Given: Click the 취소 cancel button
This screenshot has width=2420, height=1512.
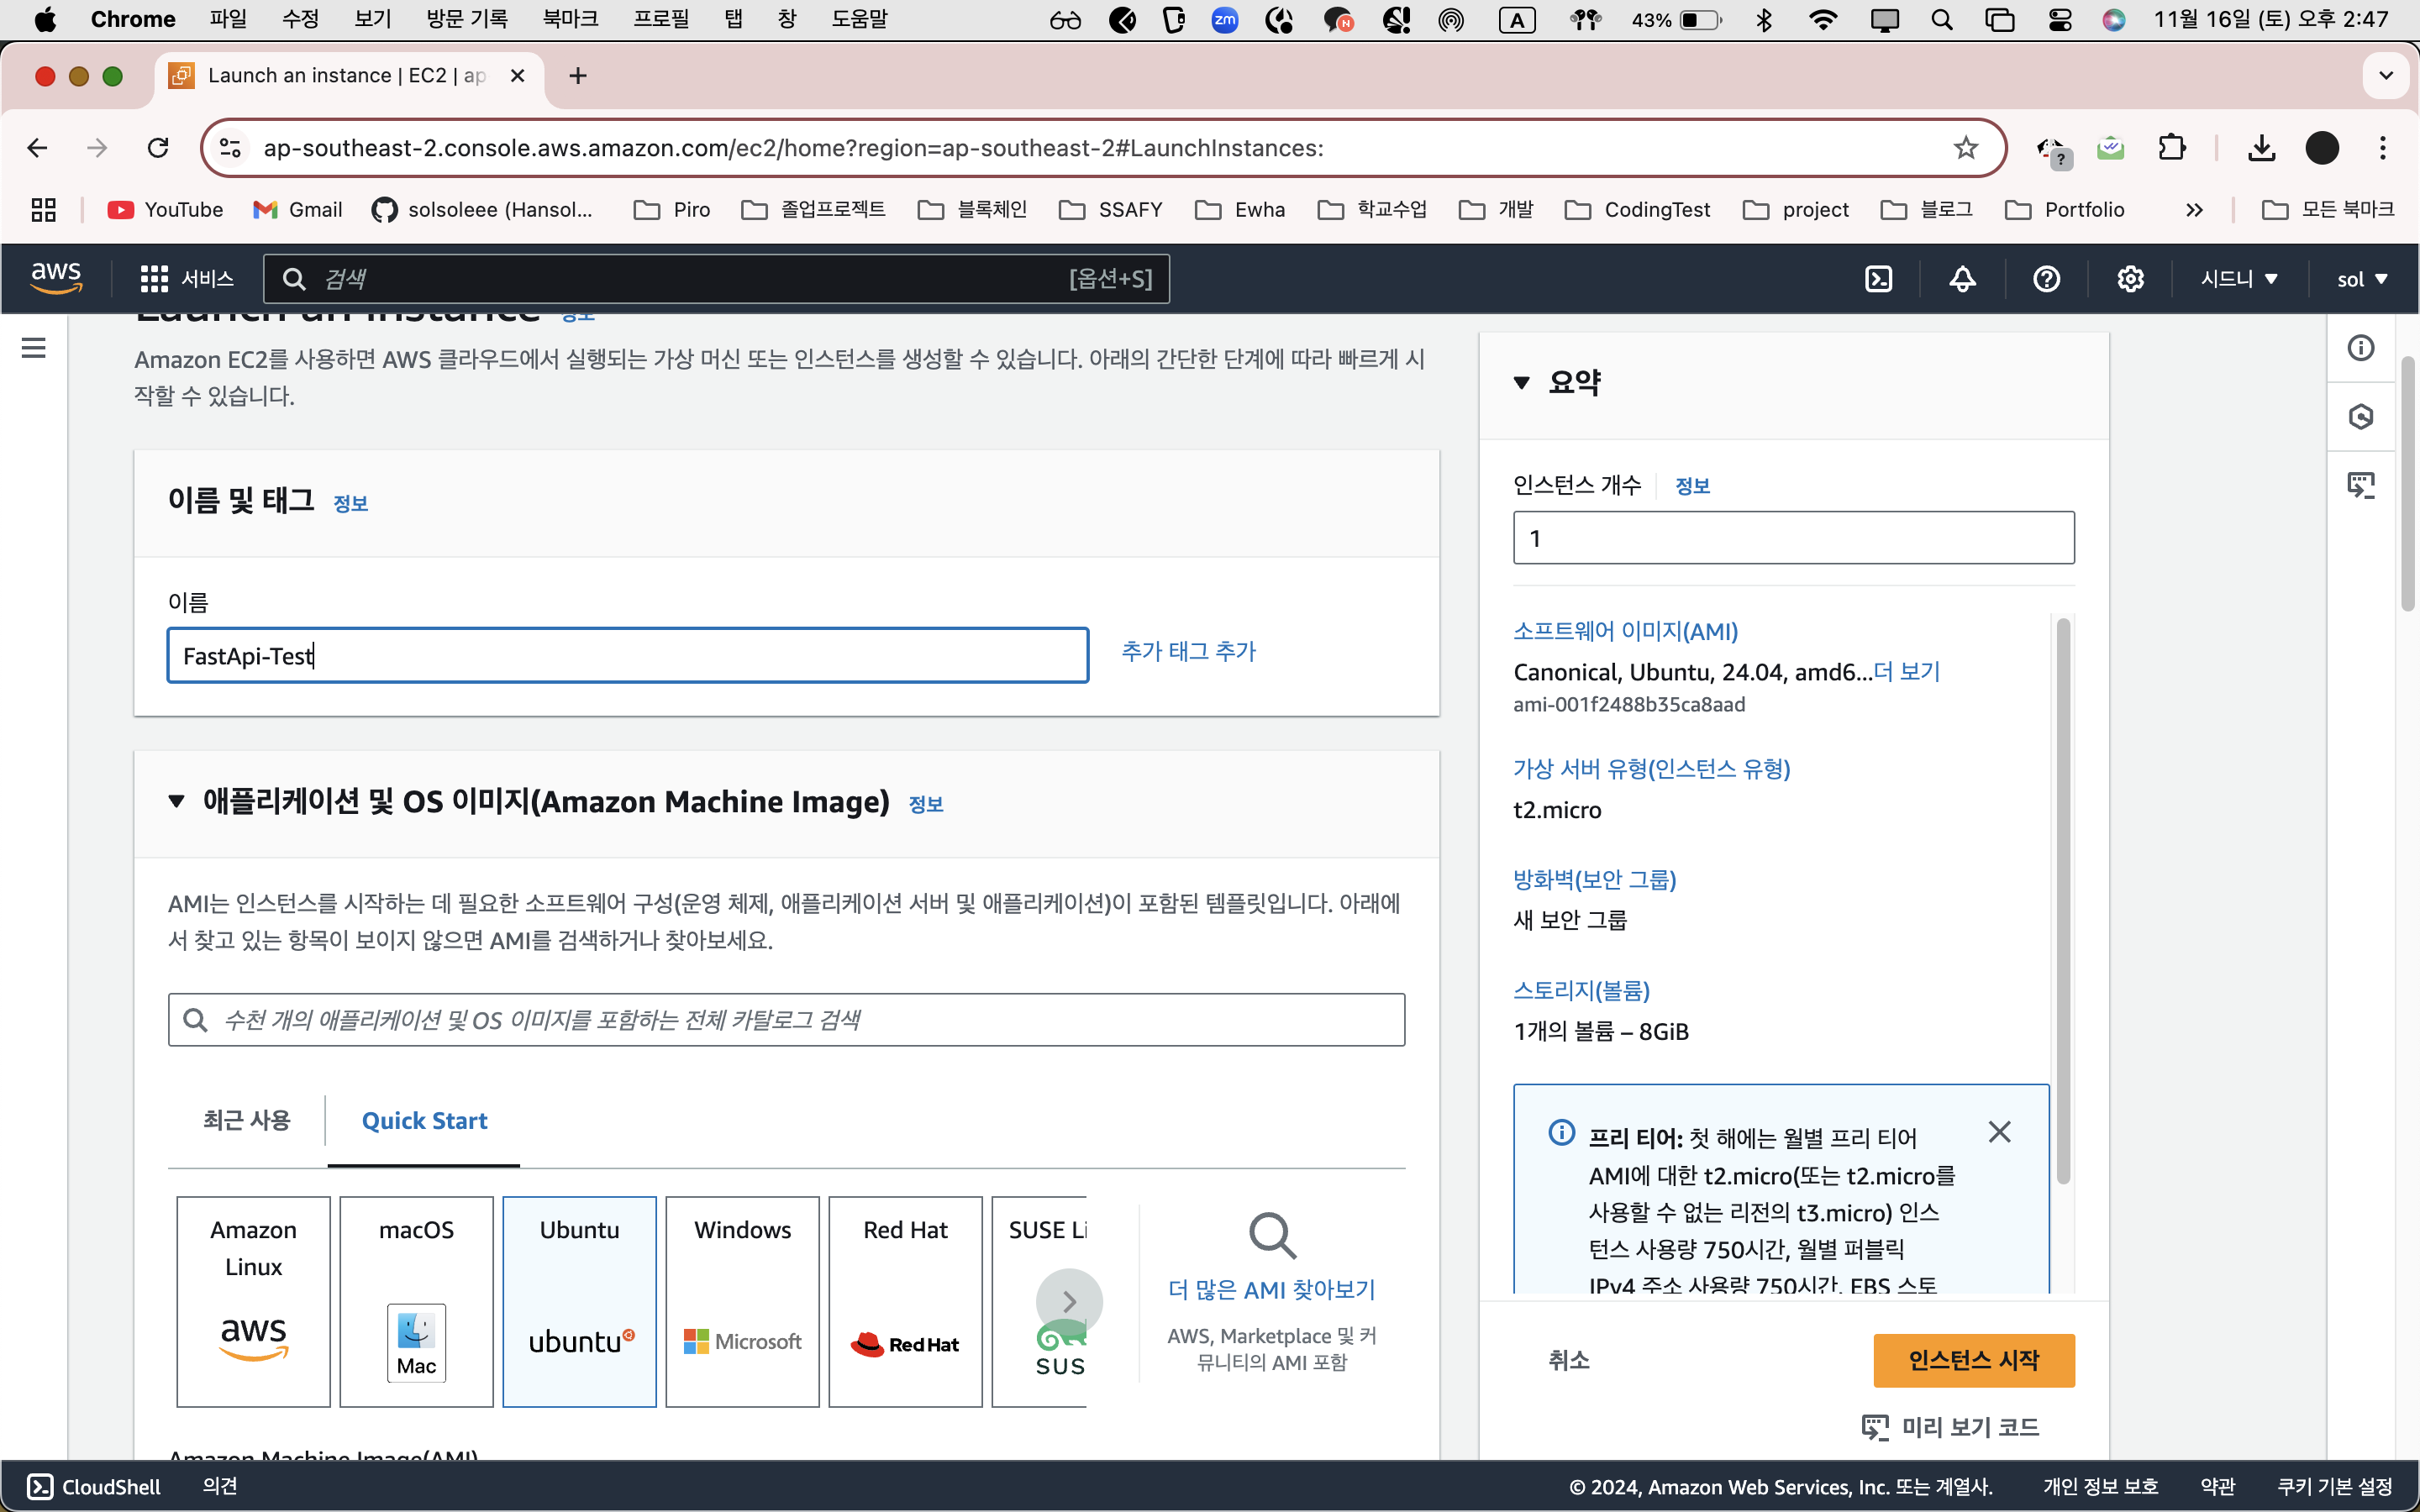Looking at the screenshot, I should click(x=1568, y=1360).
